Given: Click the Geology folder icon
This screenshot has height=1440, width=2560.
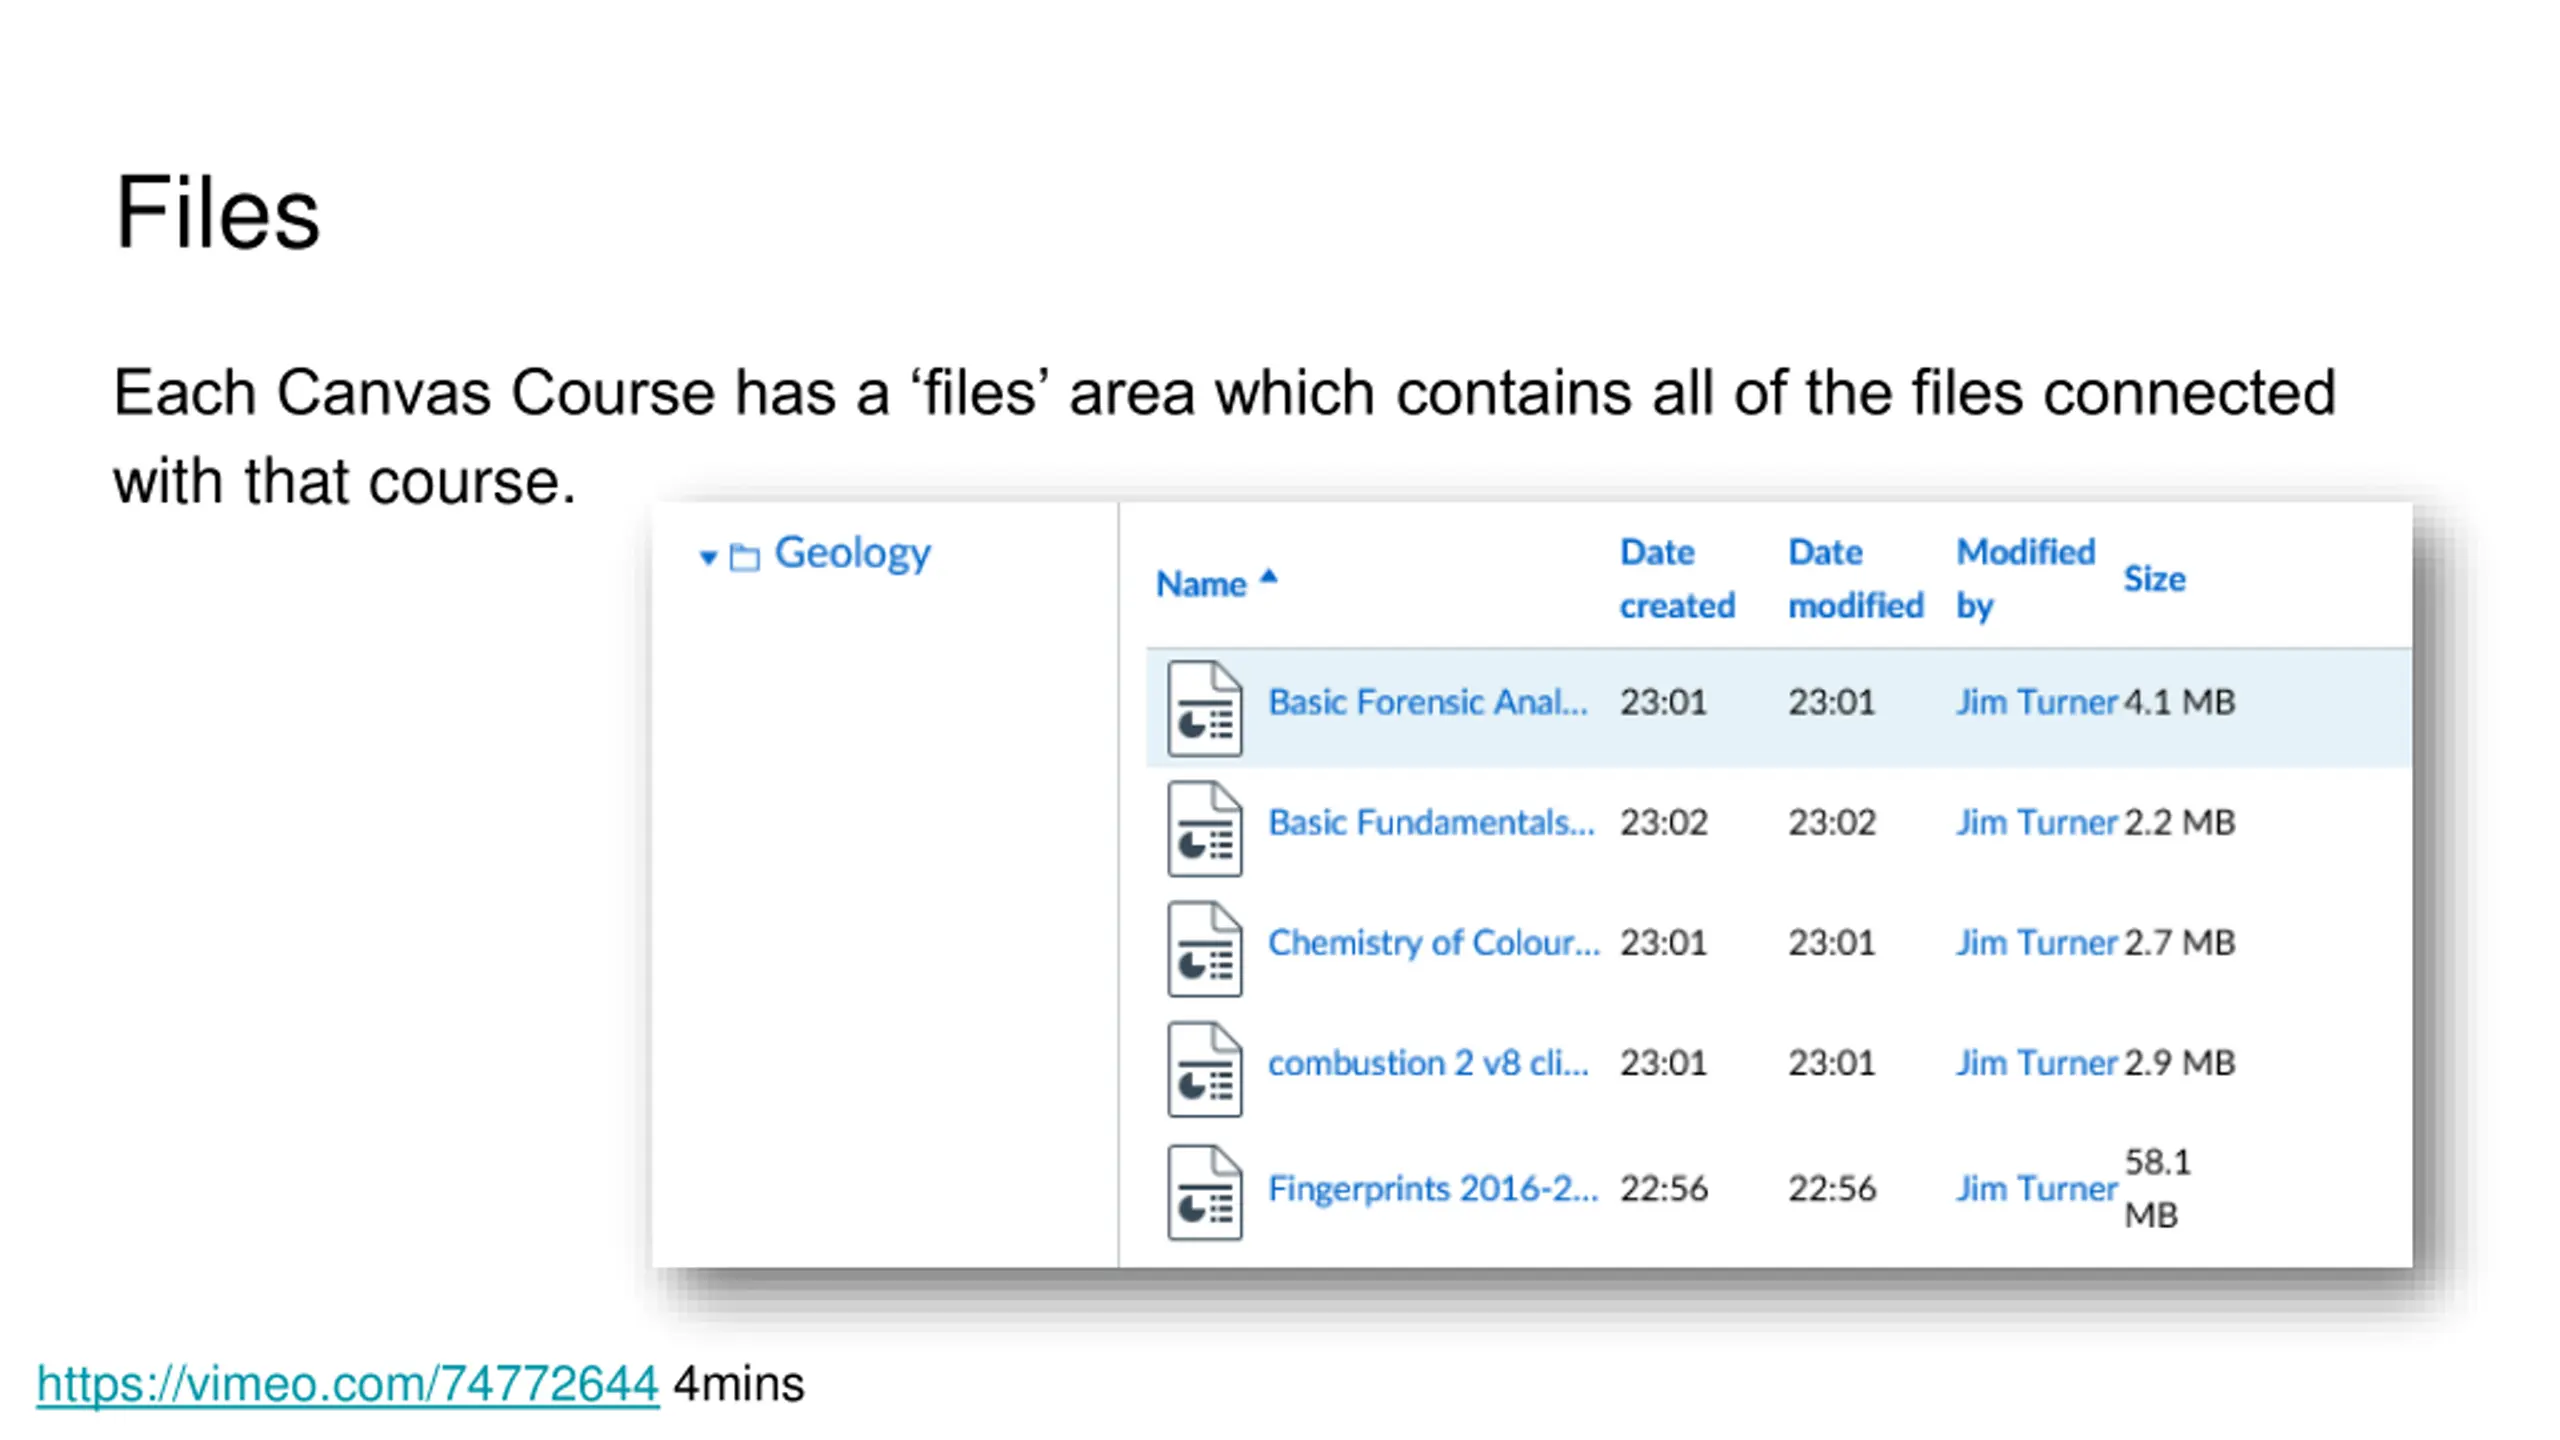Looking at the screenshot, I should (x=744, y=556).
